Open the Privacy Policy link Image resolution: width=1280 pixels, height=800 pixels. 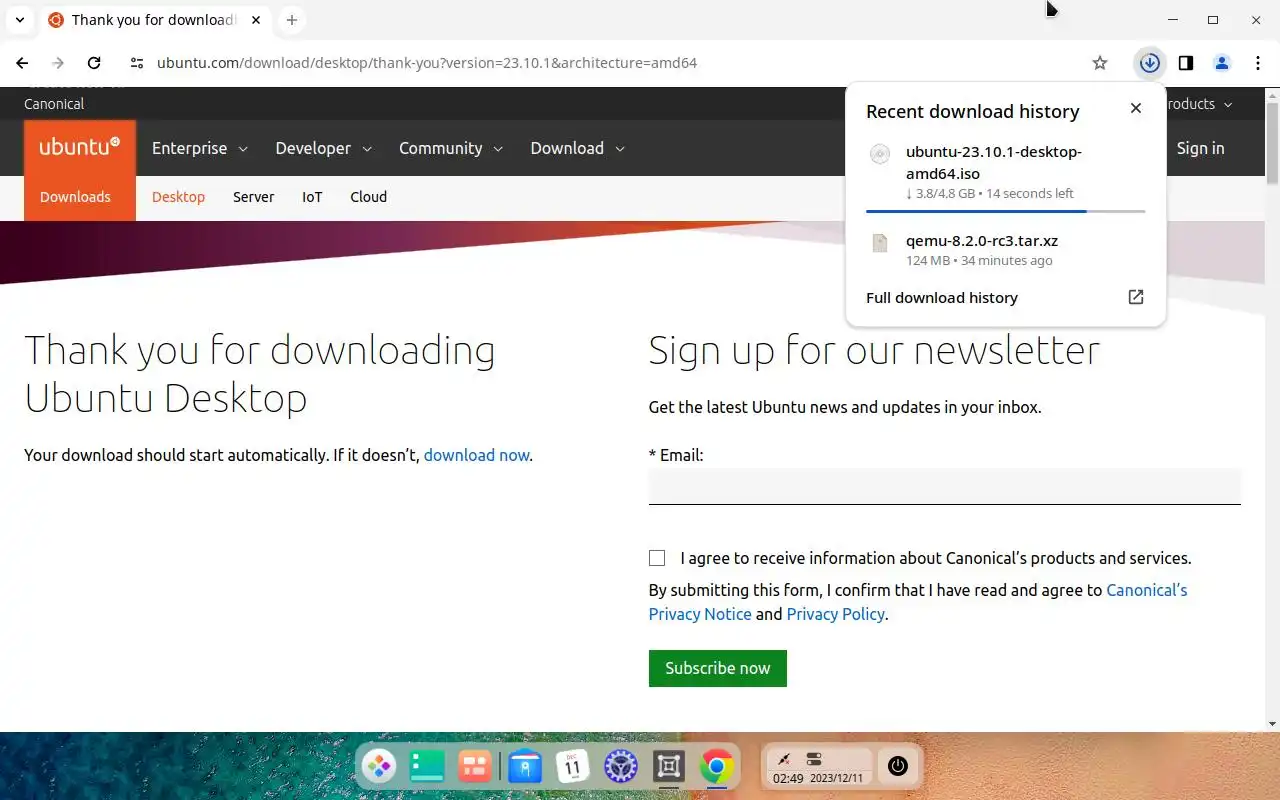pos(836,614)
